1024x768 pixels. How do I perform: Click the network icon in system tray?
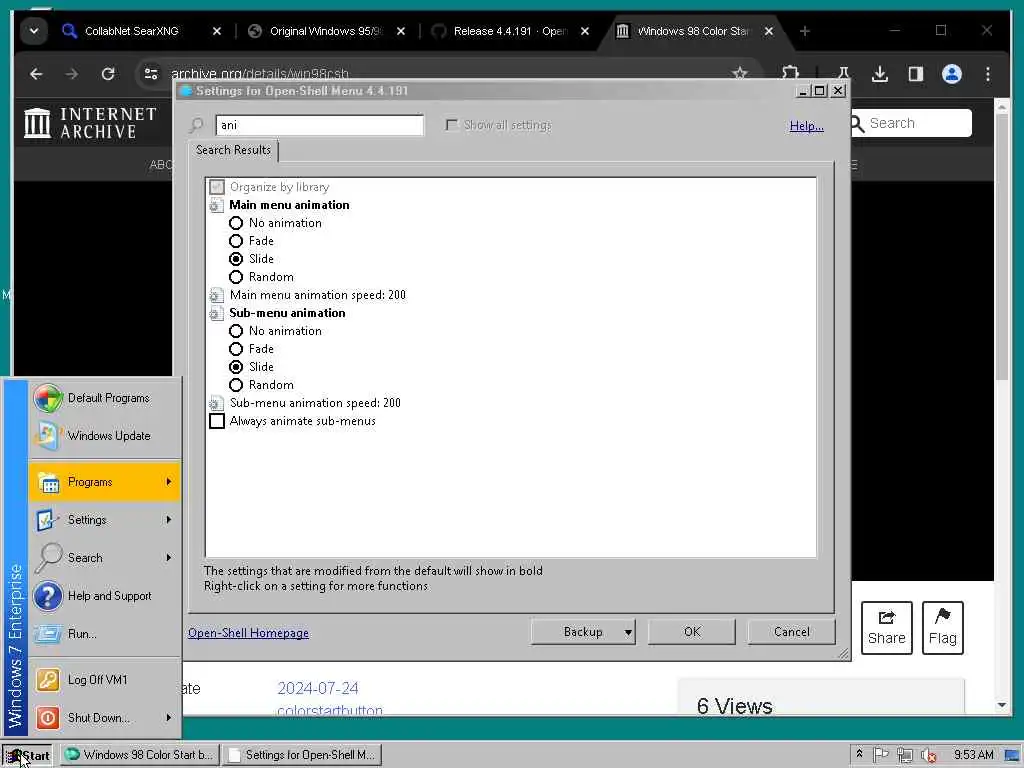(x=904, y=755)
